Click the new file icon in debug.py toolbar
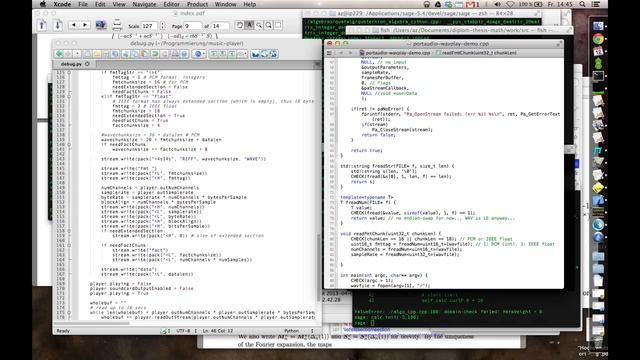 pyautogui.click(x=88, y=54)
